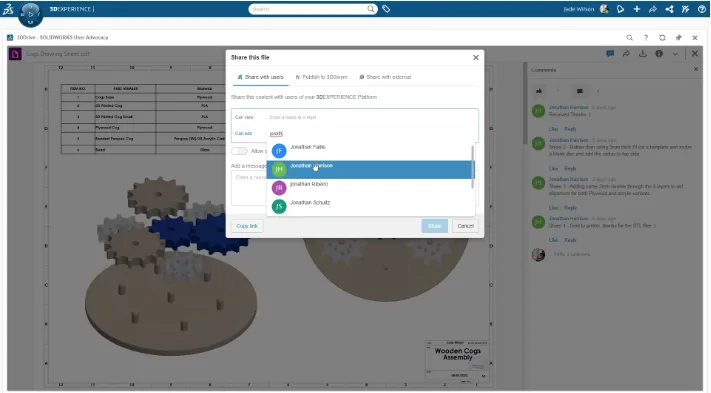Click the suggestion list scrollbar
Viewport: 711px width, 393px height.
click(x=473, y=167)
